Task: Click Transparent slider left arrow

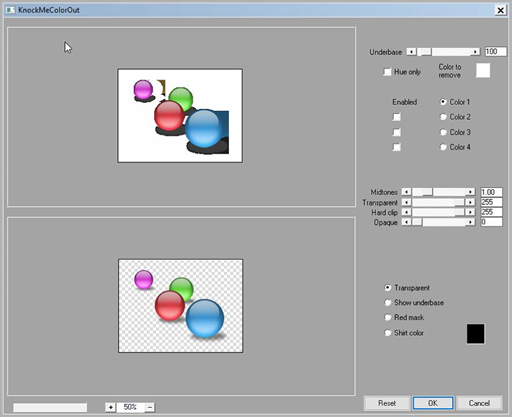Action: click(x=406, y=202)
